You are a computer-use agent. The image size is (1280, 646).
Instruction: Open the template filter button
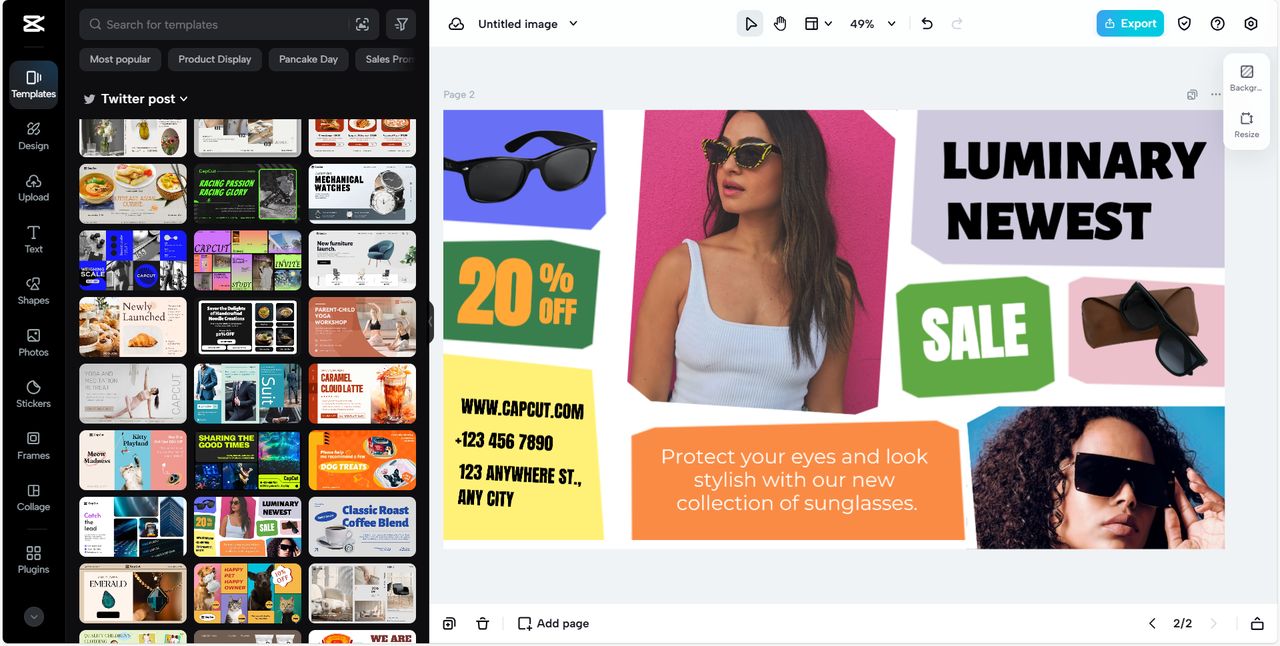tap(401, 25)
